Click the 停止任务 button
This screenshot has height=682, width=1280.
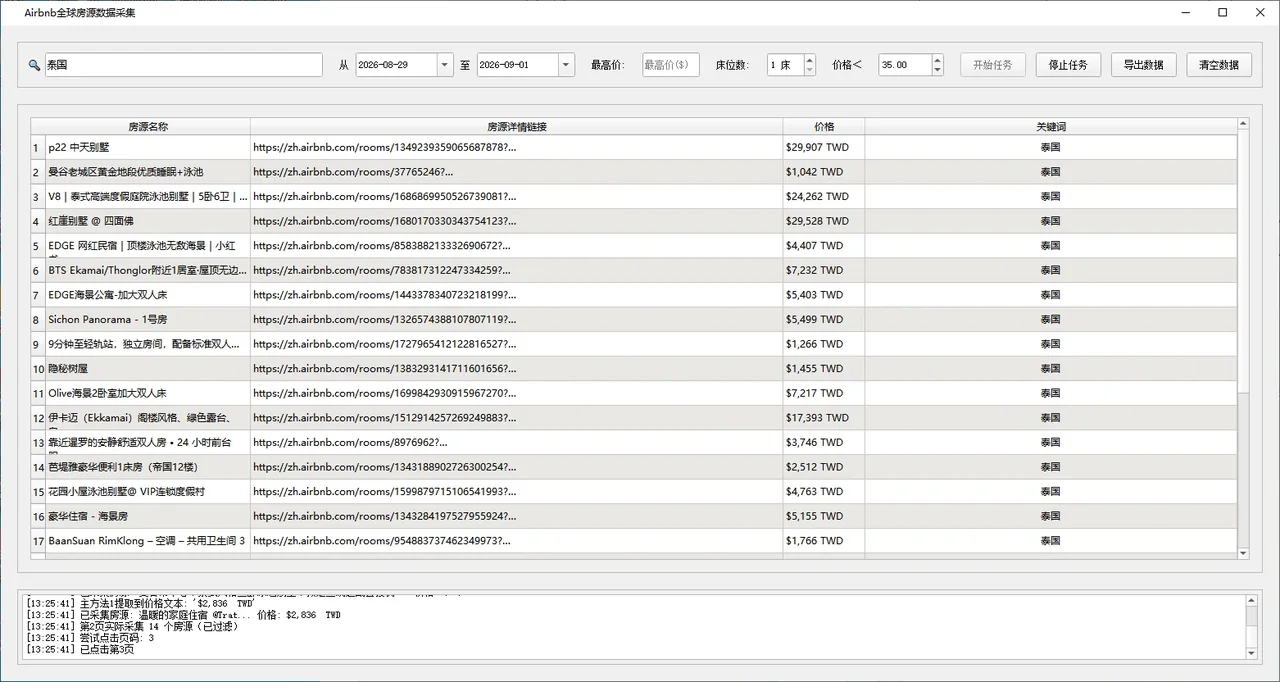click(x=1068, y=65)
